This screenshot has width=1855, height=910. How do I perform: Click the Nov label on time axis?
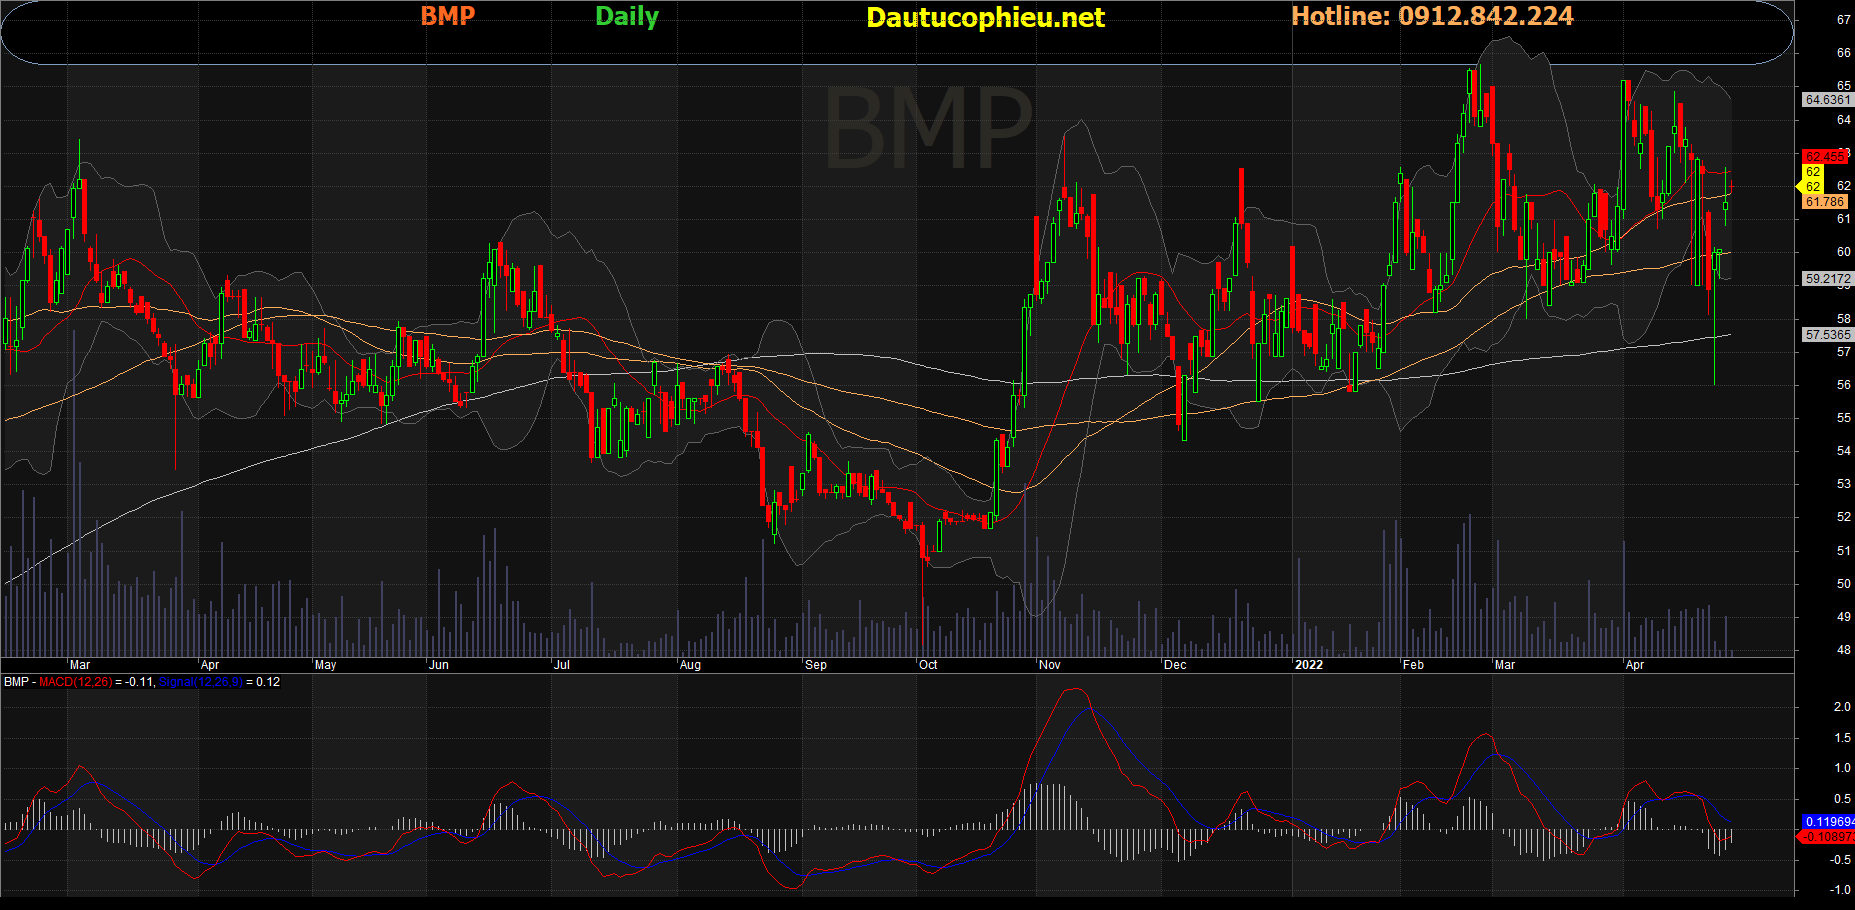[1050, 665]
